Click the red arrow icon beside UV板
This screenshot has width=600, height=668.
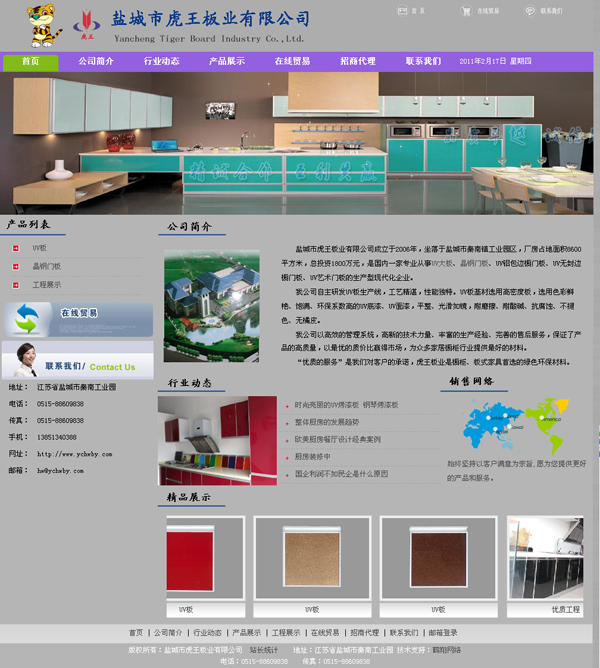pyautogui.click(x=15, y=247)
